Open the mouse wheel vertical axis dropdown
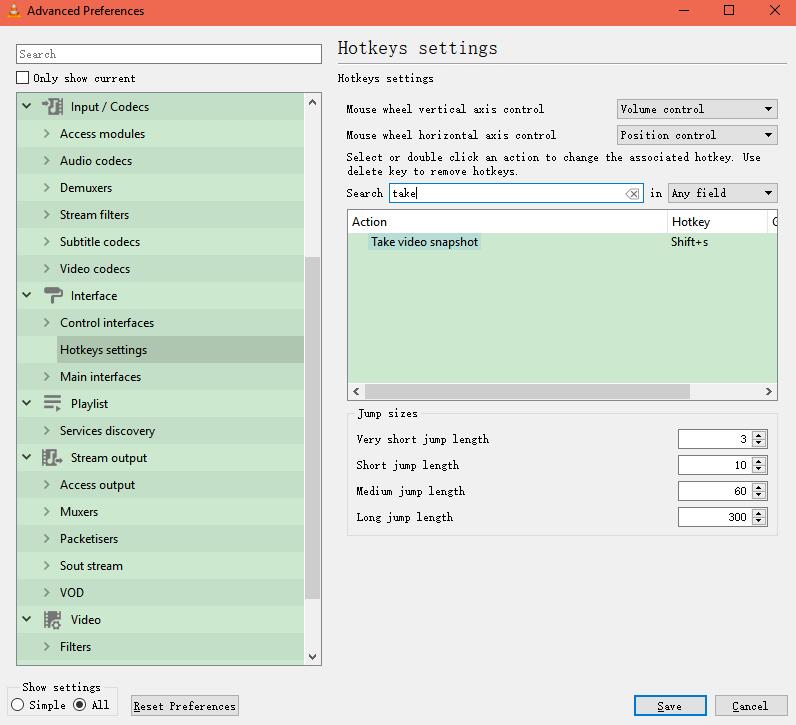Screen dimensions: 796x725 click(x=697, y=109)
